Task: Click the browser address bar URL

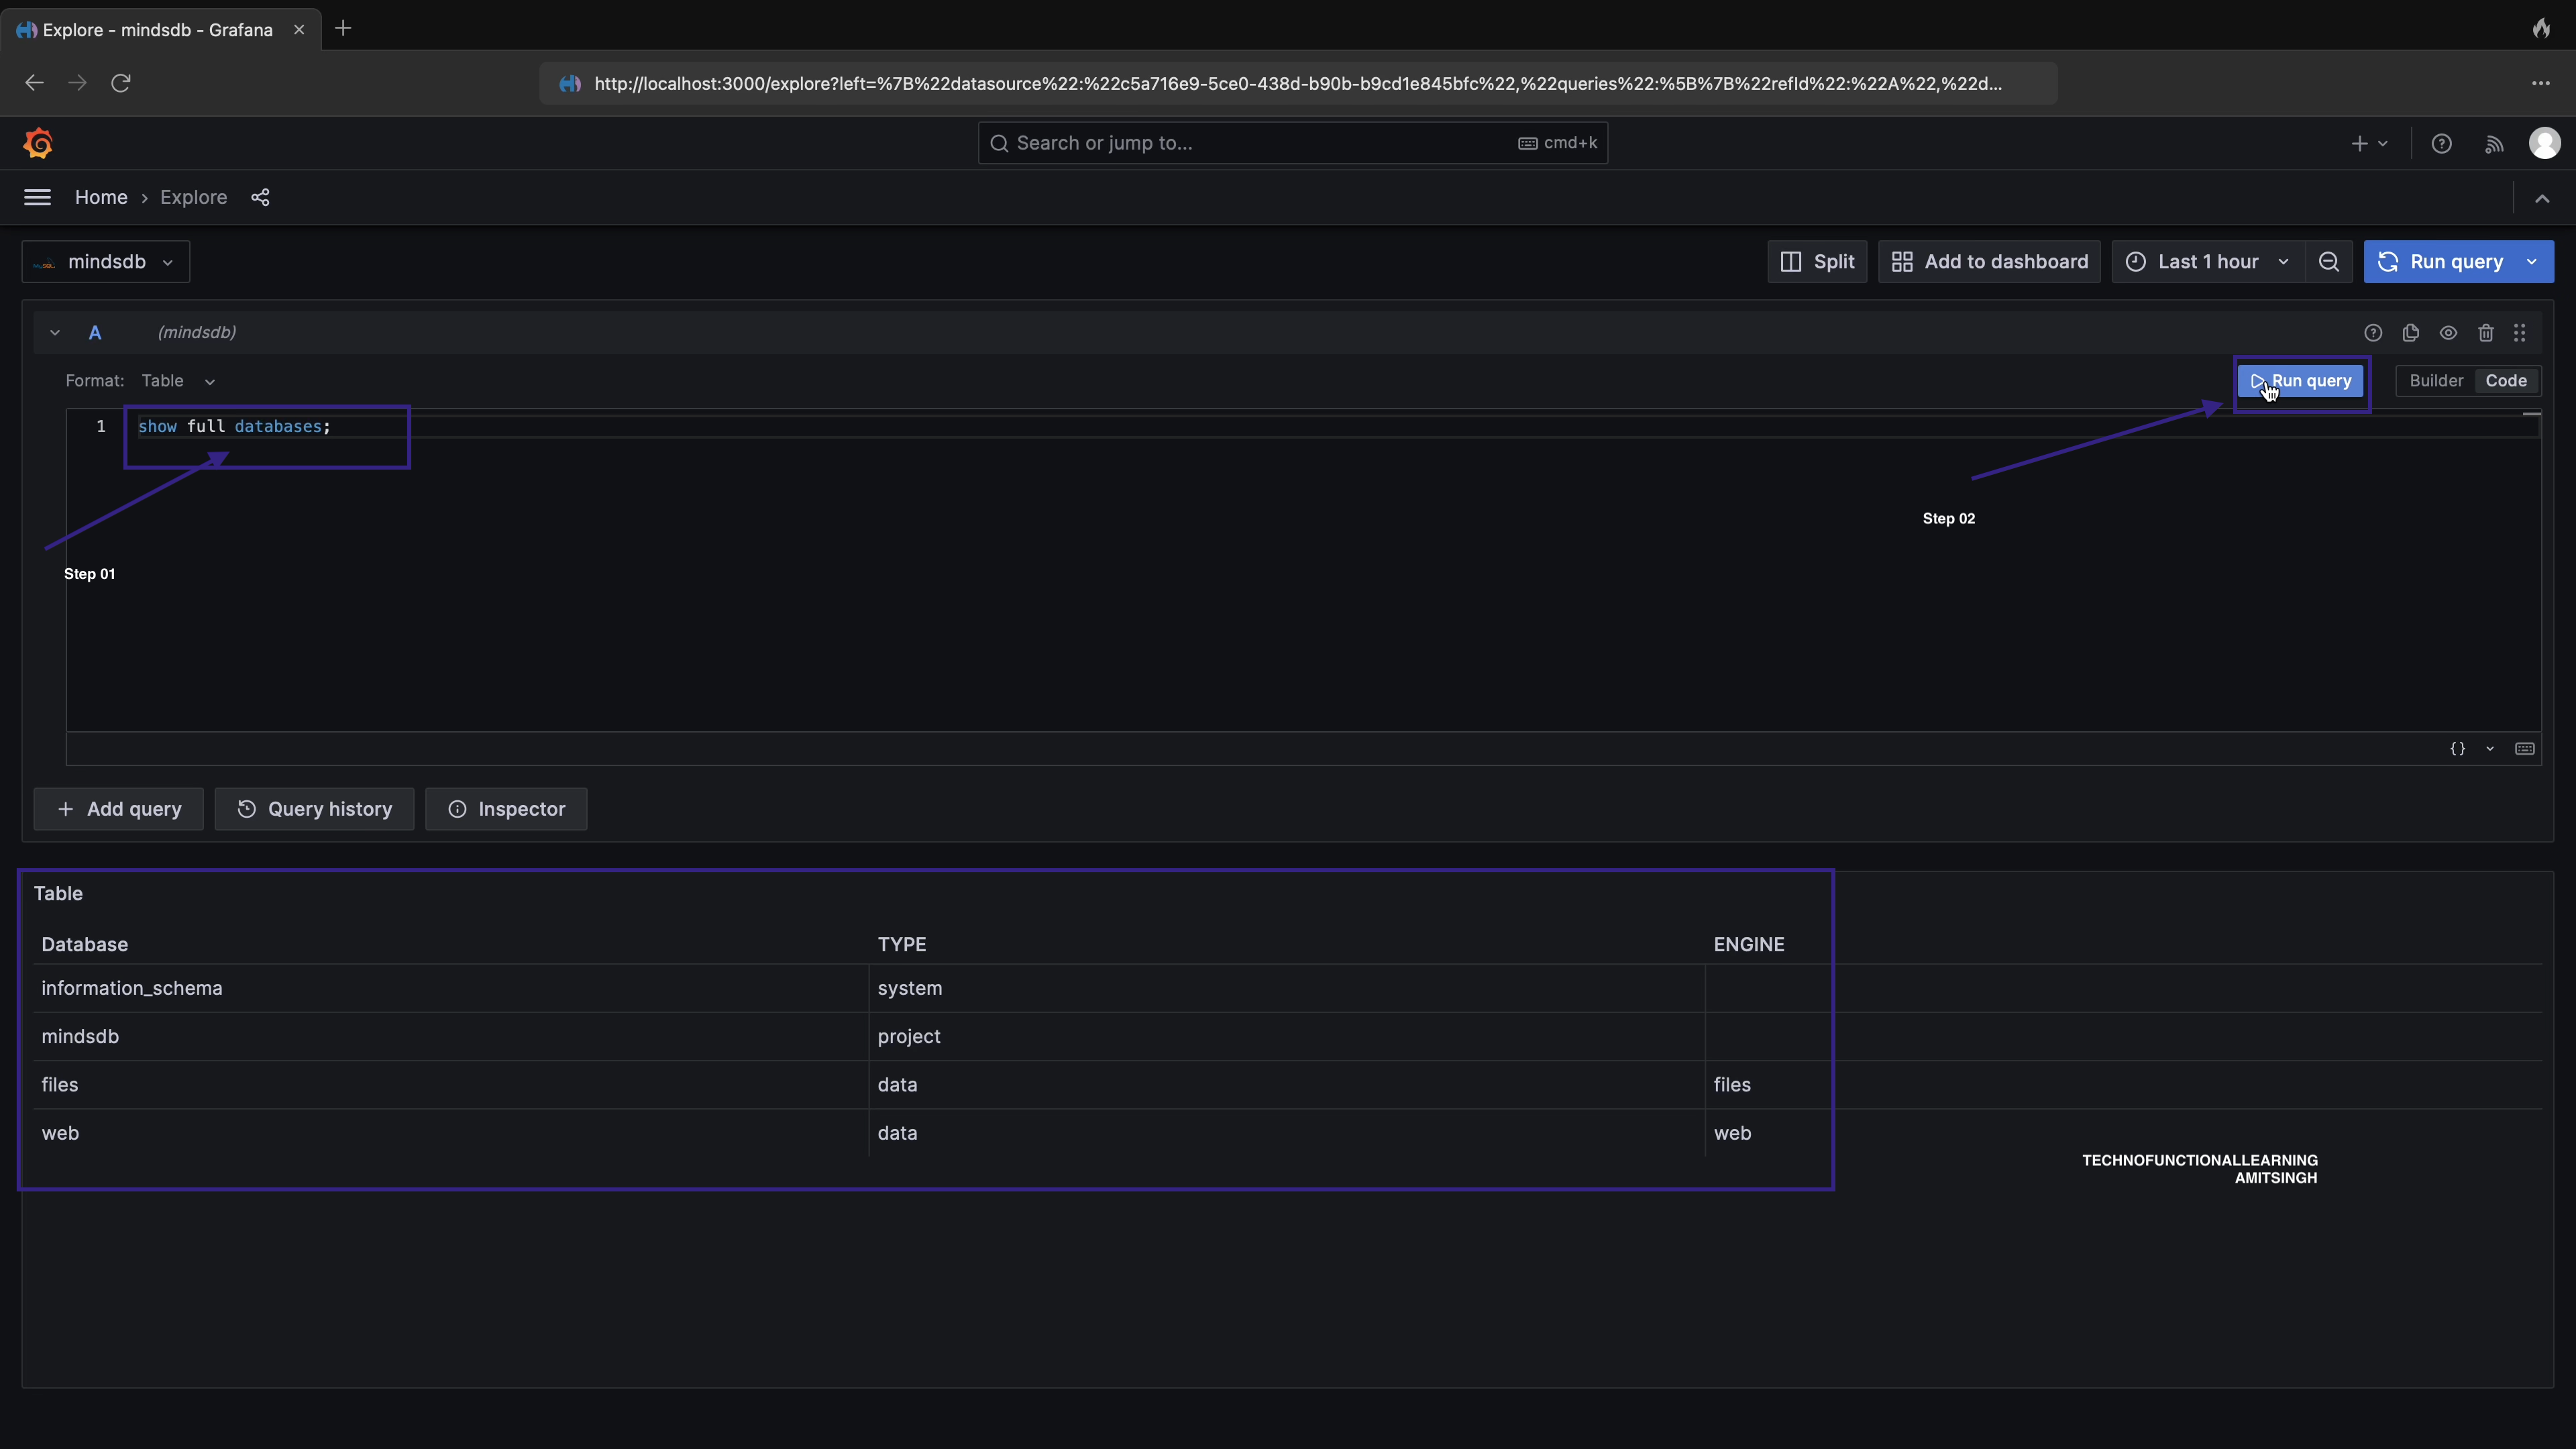Action: (1297, 83)
